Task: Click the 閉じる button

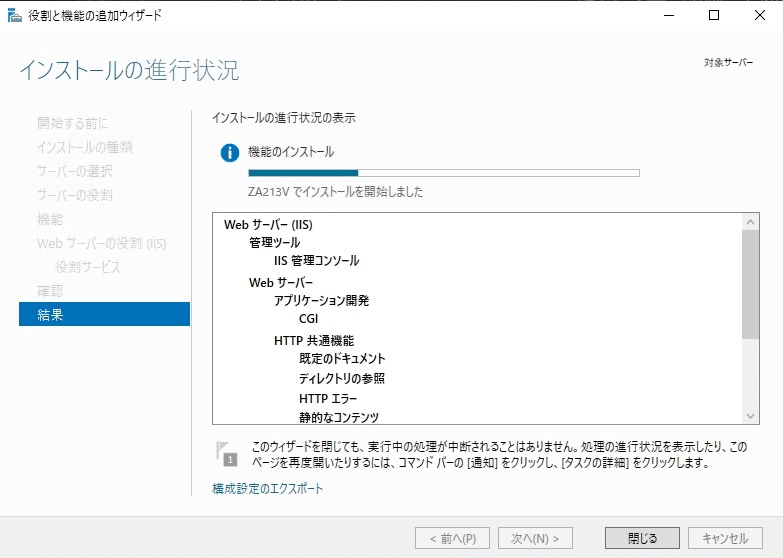Action: coord(642,538)
